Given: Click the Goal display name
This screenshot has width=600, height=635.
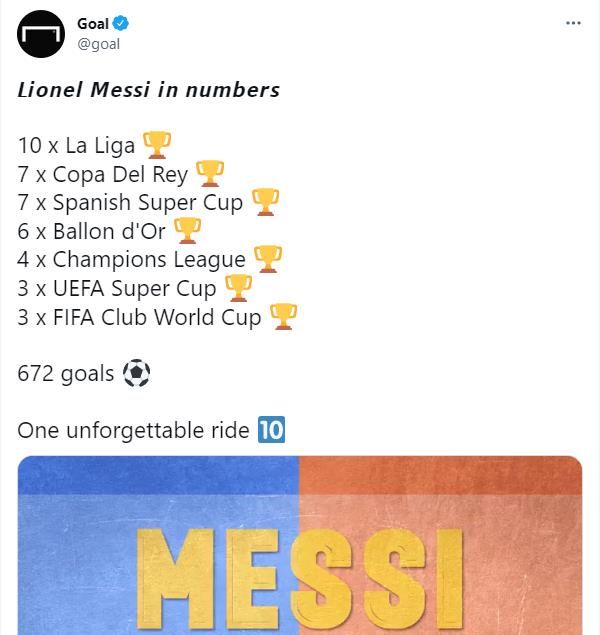Looking at the screenshot, I should pyautogui.click(x=94, y=23).
